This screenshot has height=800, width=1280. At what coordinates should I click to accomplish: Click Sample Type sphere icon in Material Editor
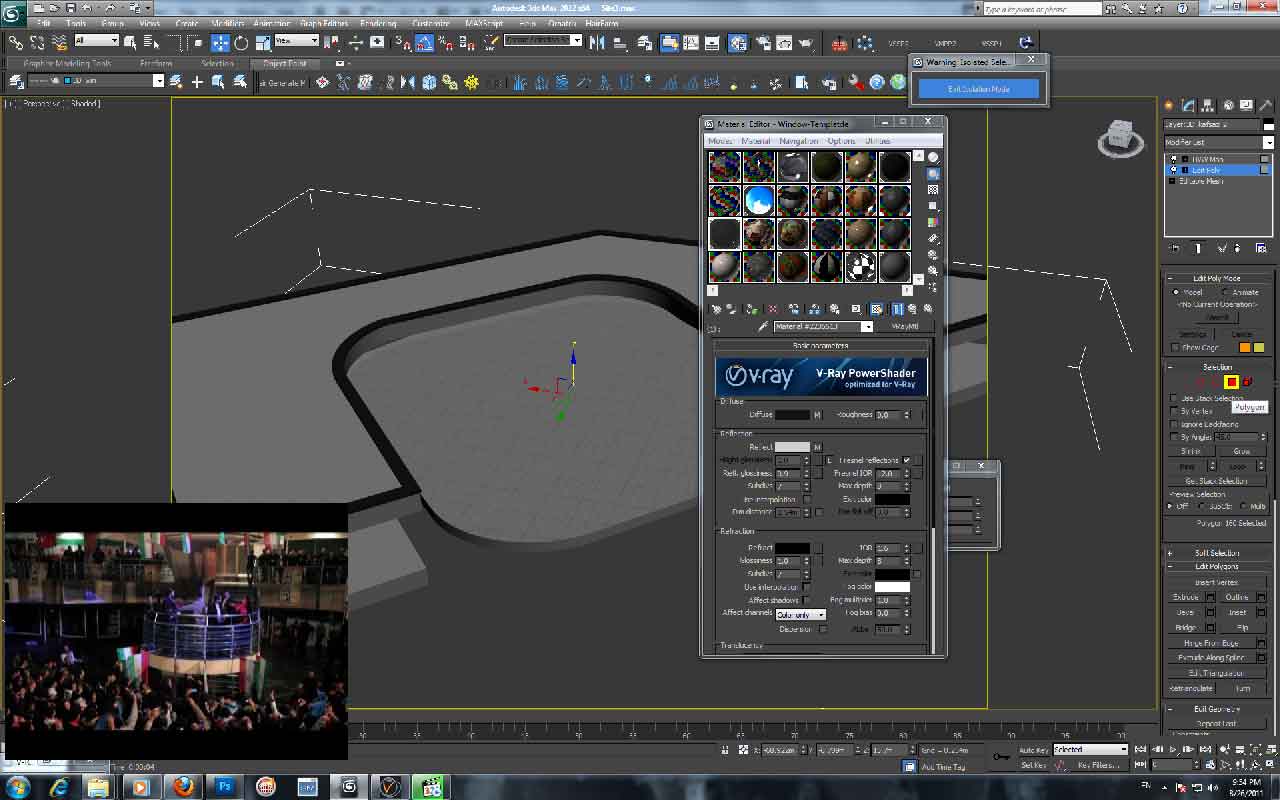pos(933,157)
